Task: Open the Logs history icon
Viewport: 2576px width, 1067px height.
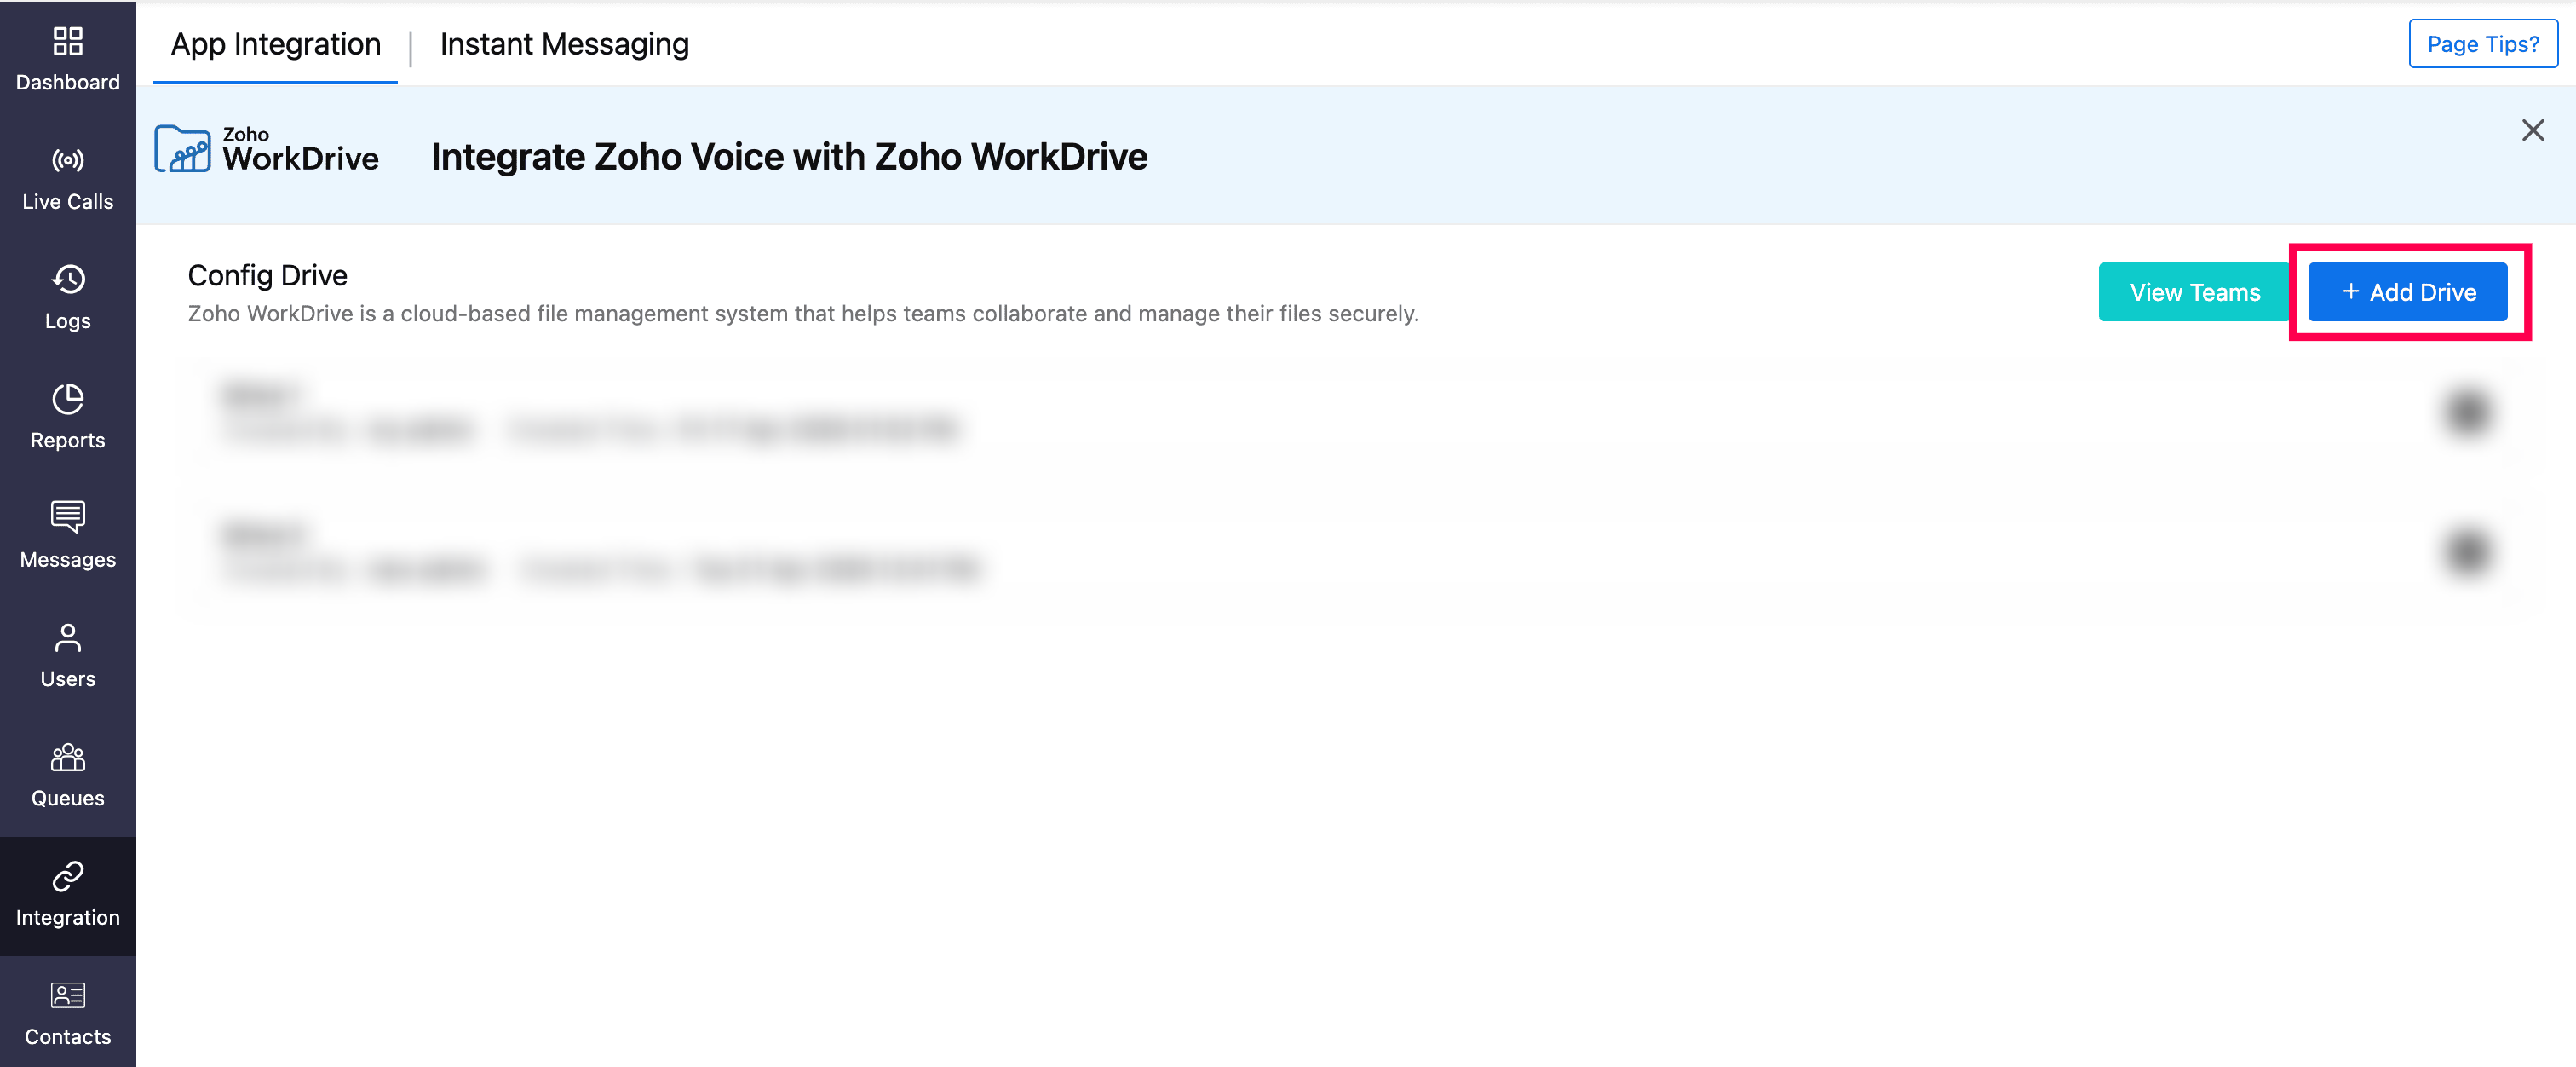Action: point(68,279)
